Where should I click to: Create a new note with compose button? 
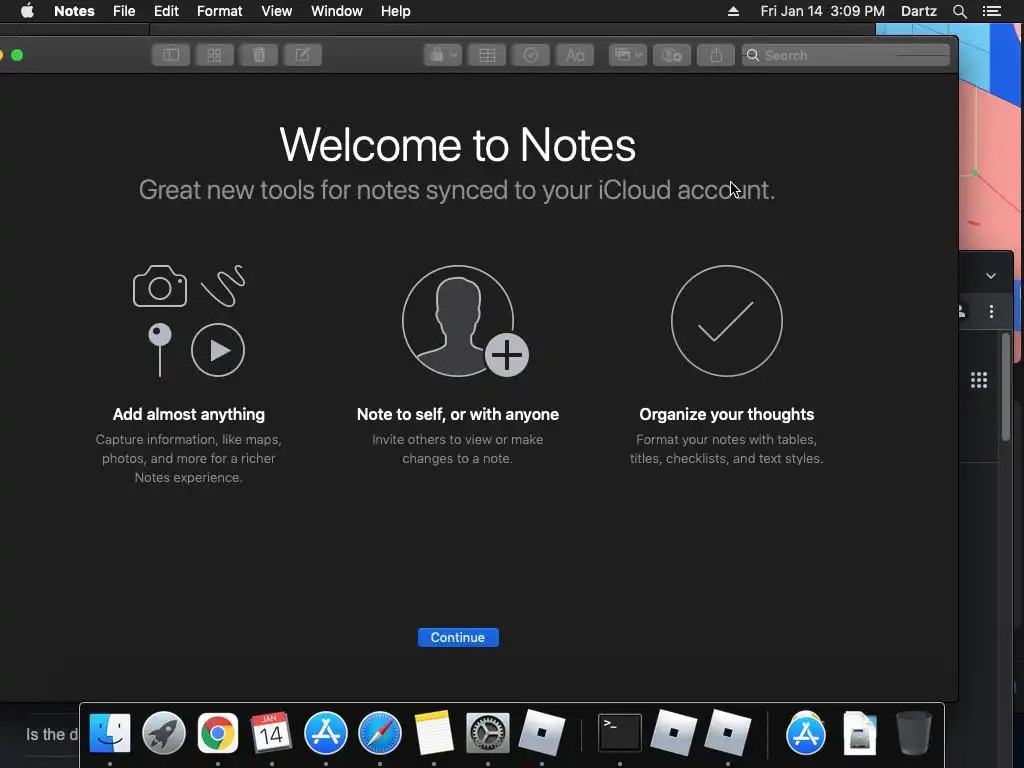tap(302, 56)
